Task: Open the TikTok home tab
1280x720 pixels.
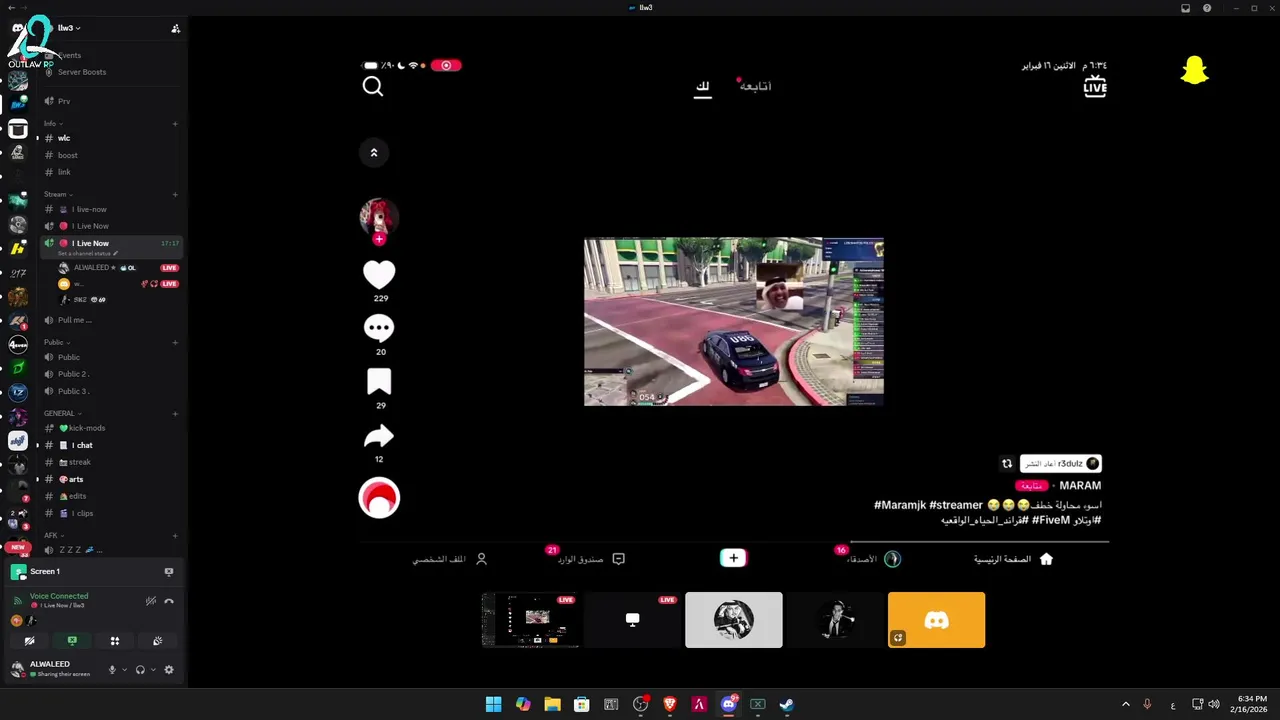Action: [1014, 559]
